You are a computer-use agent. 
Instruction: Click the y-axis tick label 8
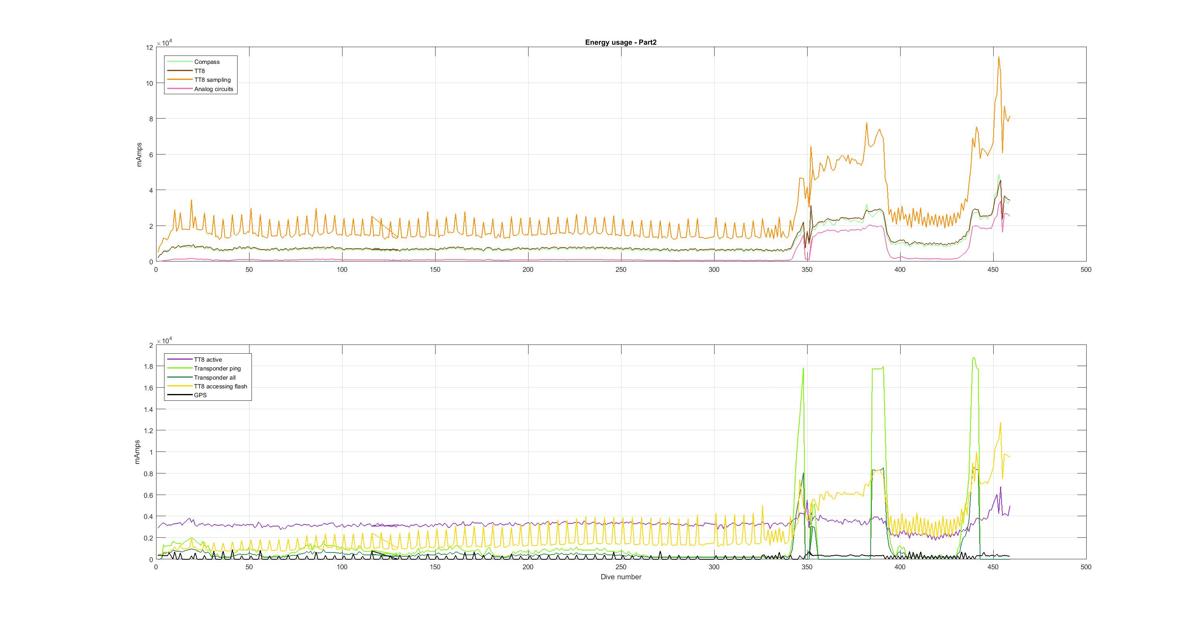coord(150,119)
